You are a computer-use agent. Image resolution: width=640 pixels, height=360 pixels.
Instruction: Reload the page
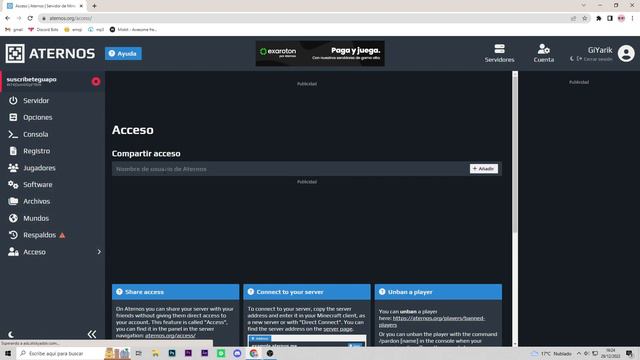[30, 18]
